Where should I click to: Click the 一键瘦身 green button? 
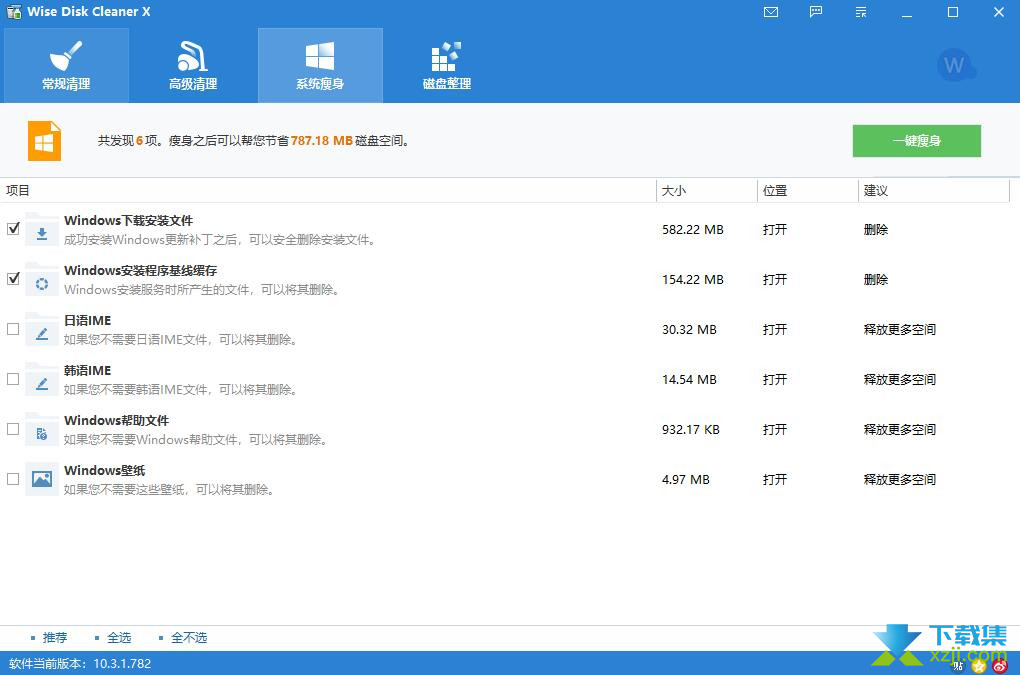click(x=917, y=140)
